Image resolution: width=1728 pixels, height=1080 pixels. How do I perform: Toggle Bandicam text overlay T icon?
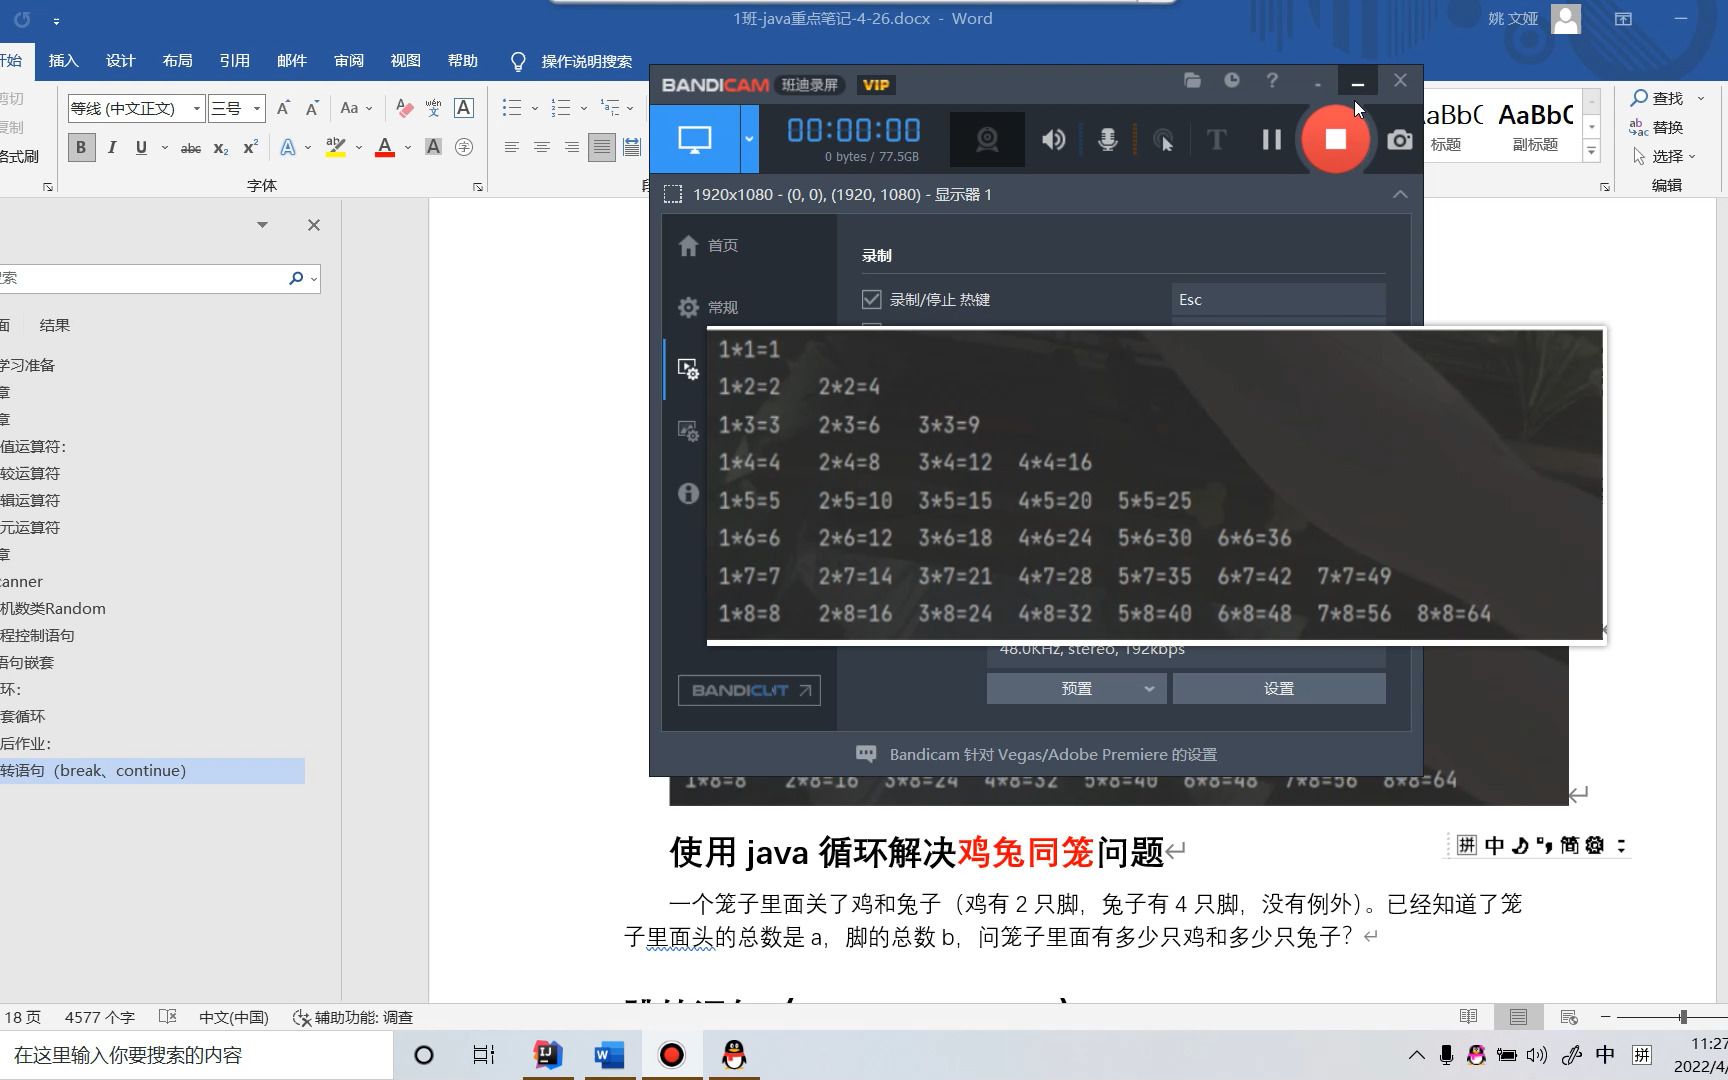(x=1217, y=140)
